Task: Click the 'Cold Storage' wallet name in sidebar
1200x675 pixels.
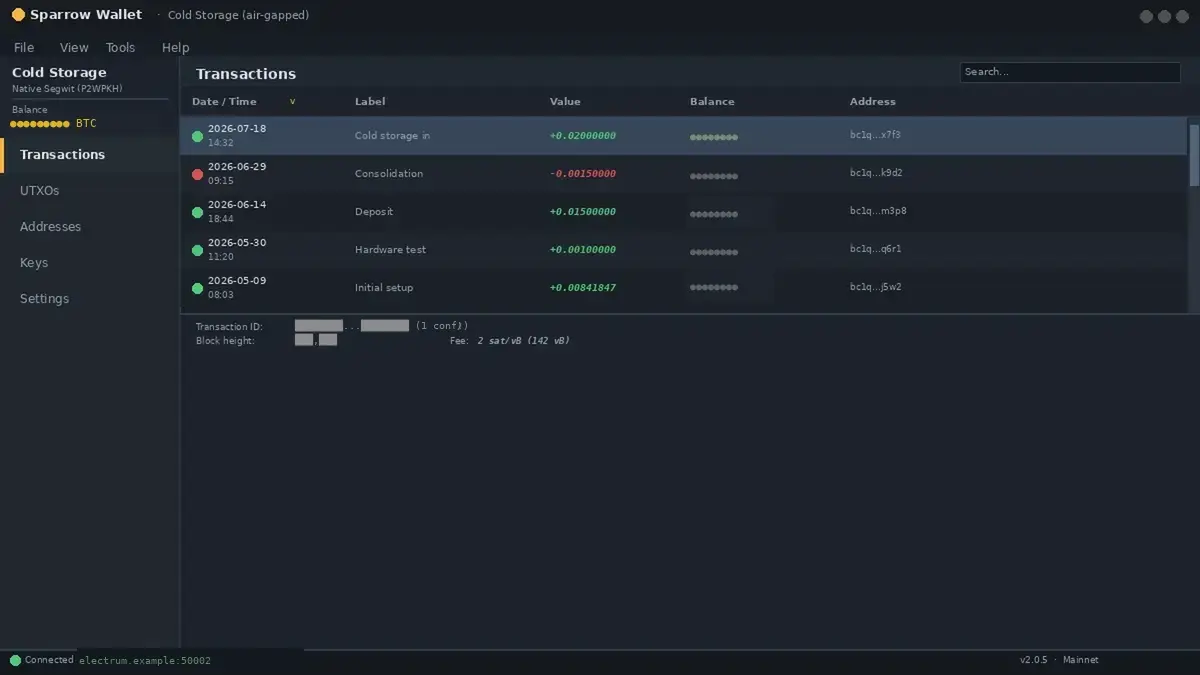Action: 59,73
